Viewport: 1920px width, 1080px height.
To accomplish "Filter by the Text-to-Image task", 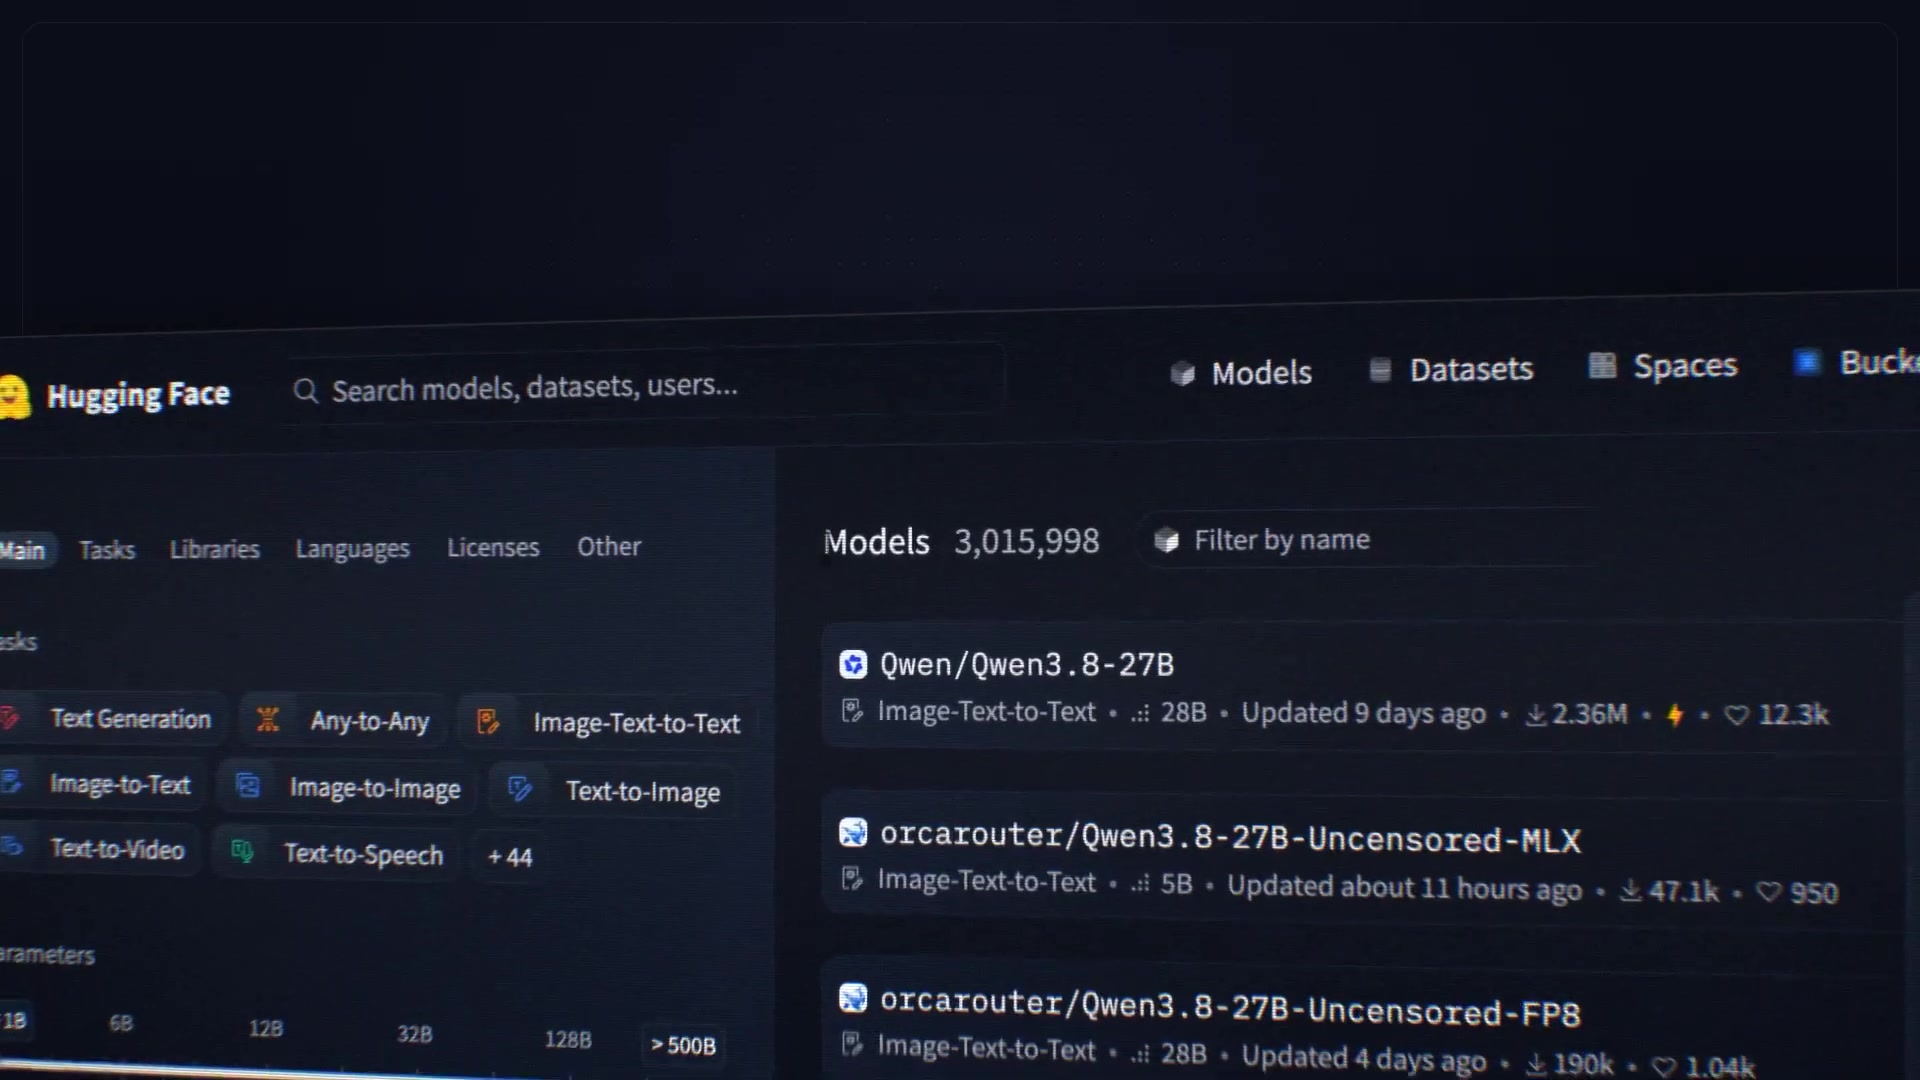I will [612, 791].
